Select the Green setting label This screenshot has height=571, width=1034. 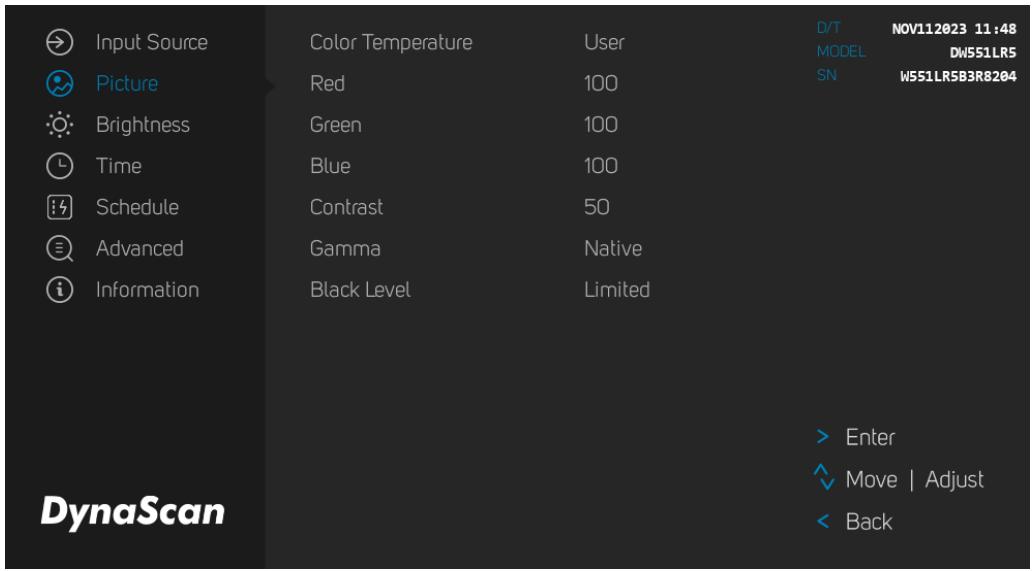click(336, 125)
